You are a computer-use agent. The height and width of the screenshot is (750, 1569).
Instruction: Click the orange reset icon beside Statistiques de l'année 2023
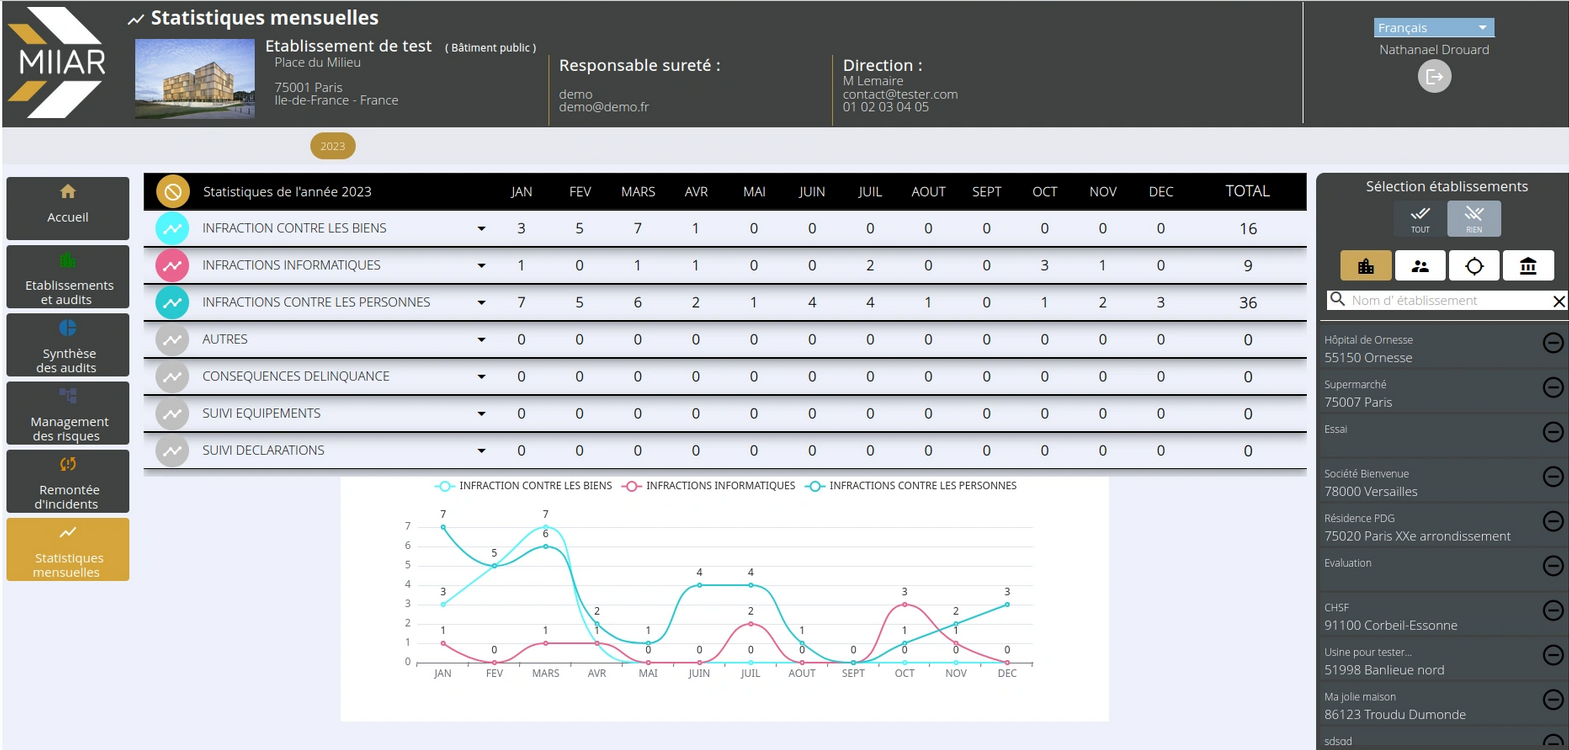(173, 191)
